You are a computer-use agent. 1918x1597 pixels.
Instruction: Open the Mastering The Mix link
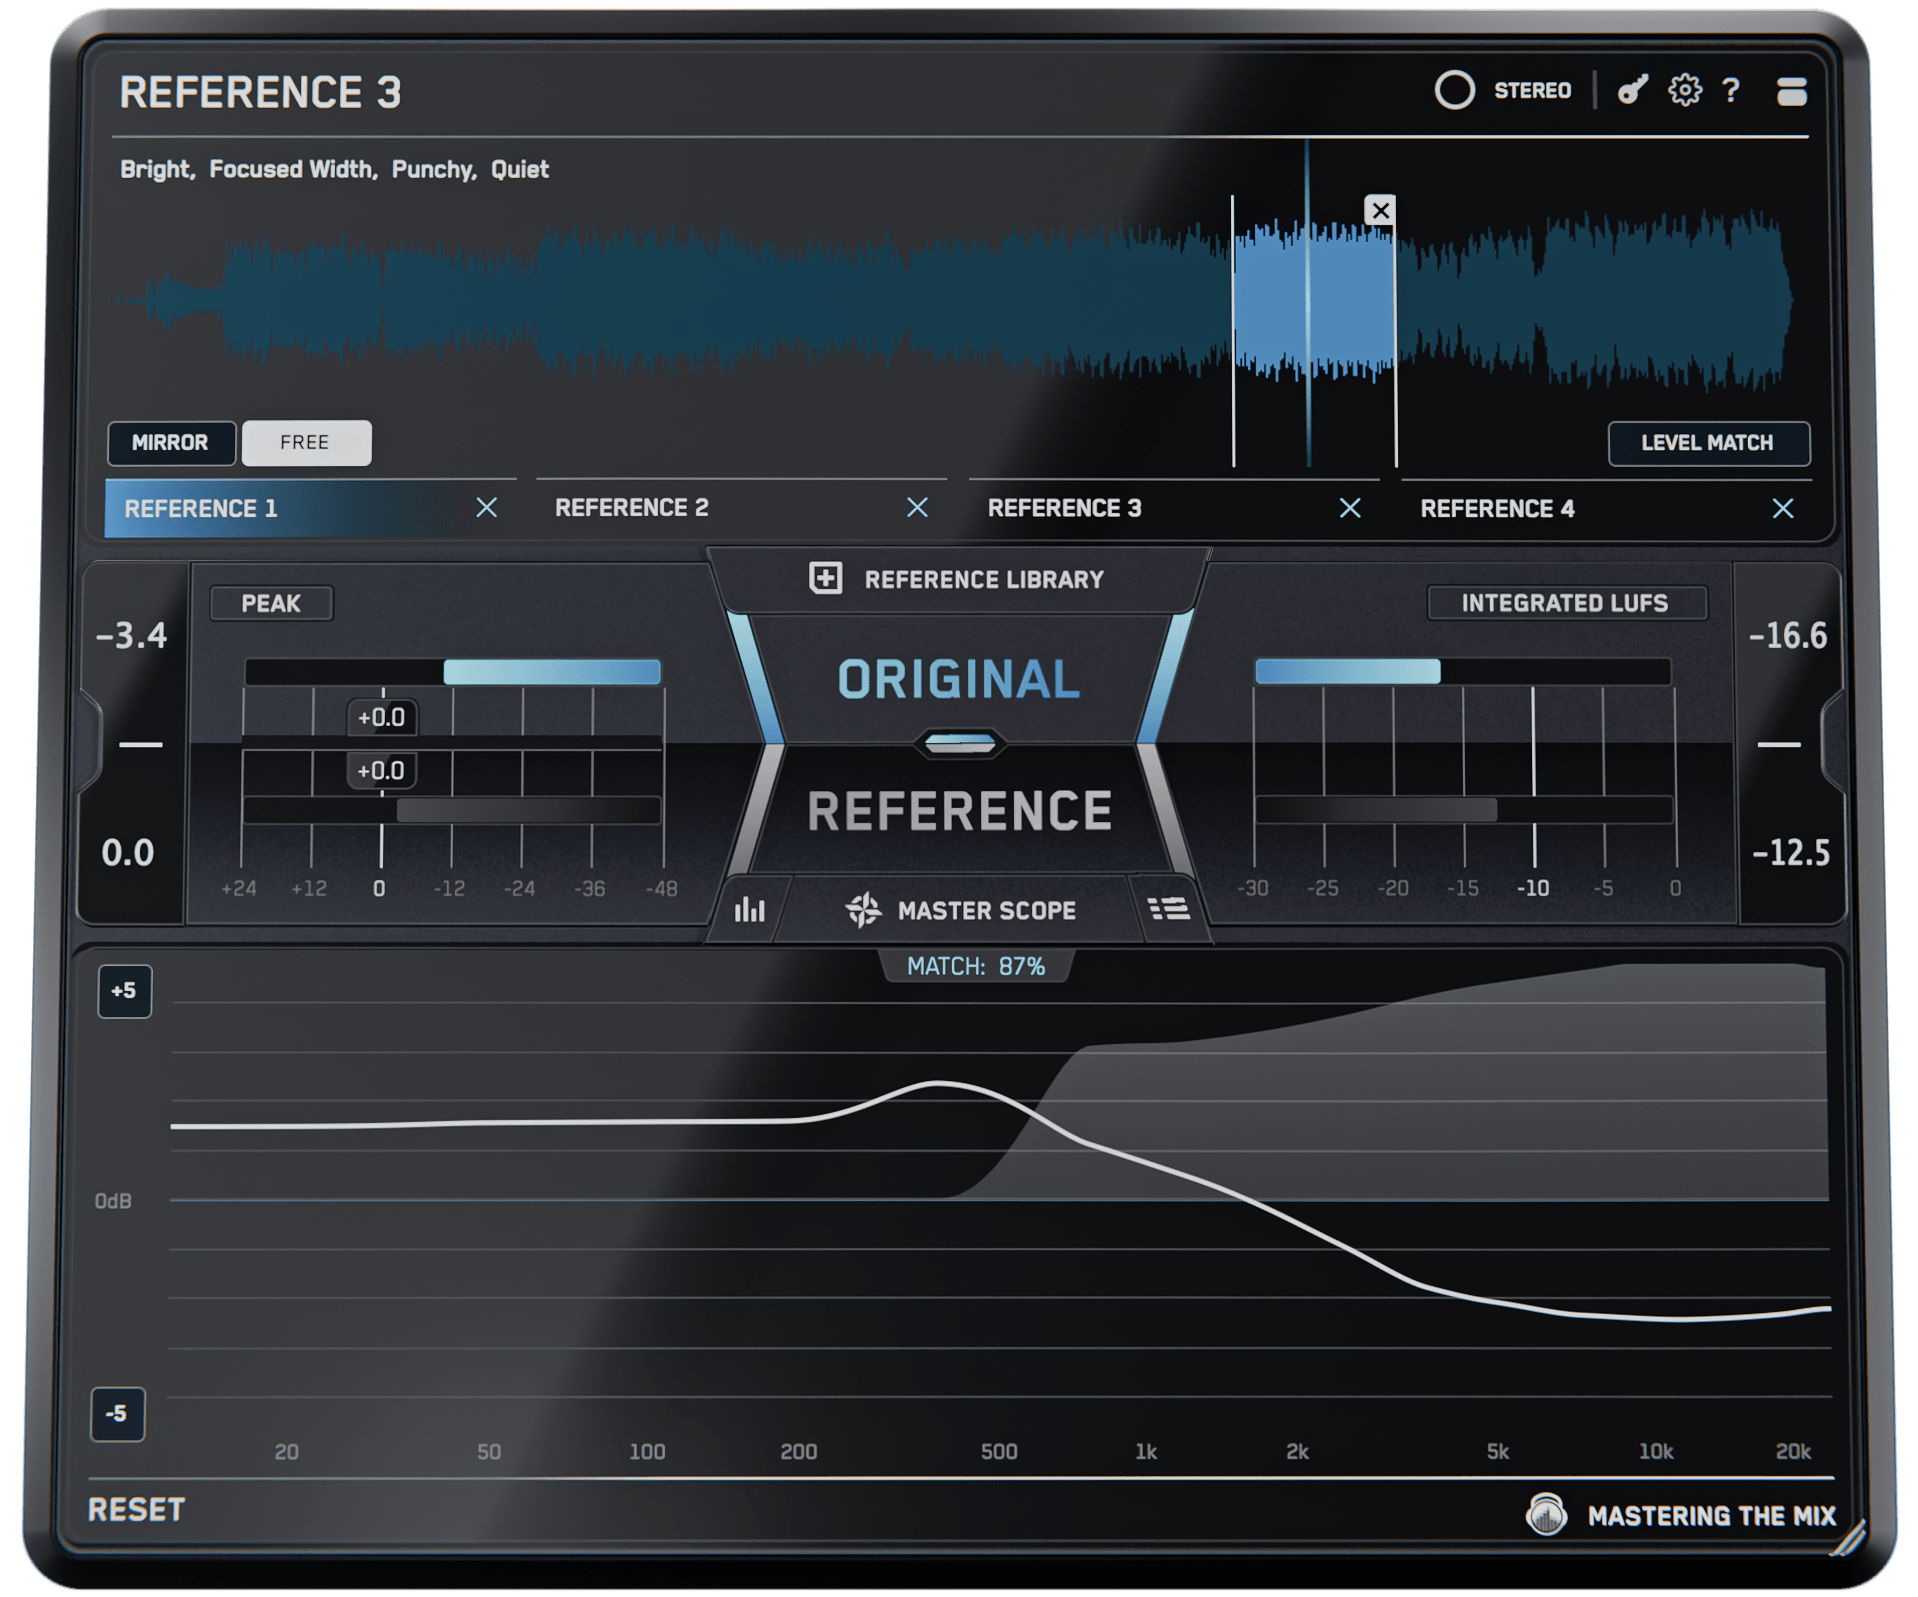[x=1712, y=1516]
